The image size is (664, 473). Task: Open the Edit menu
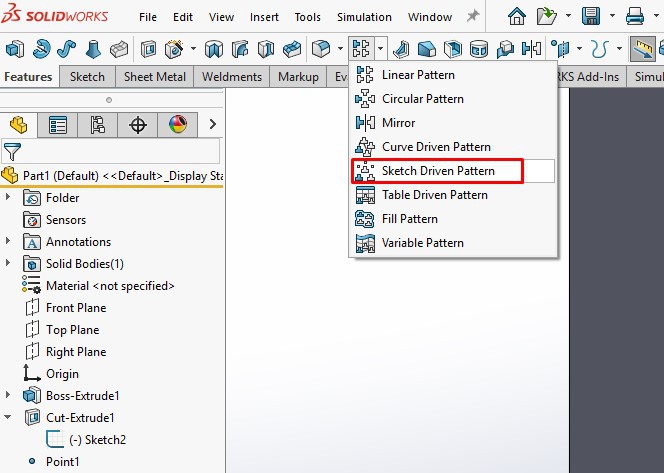[x=183, y=17]
